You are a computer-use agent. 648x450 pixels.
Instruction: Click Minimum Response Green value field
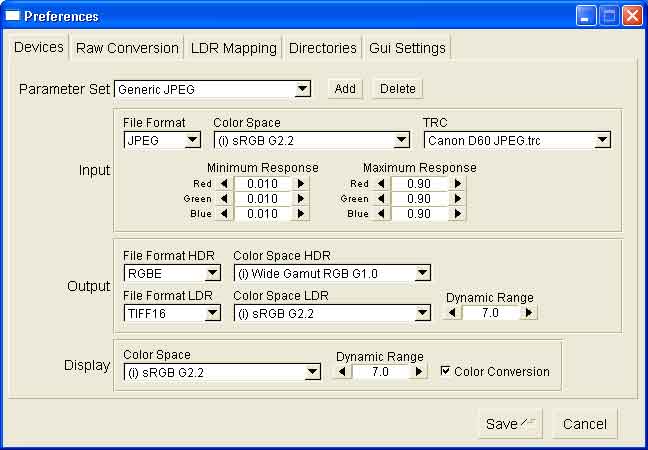point(262,199)
